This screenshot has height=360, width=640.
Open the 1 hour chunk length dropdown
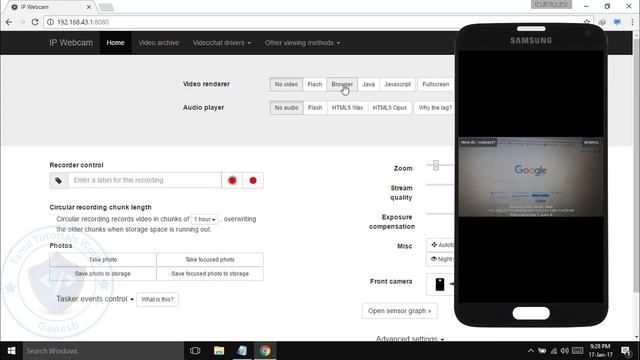point(204,219)
